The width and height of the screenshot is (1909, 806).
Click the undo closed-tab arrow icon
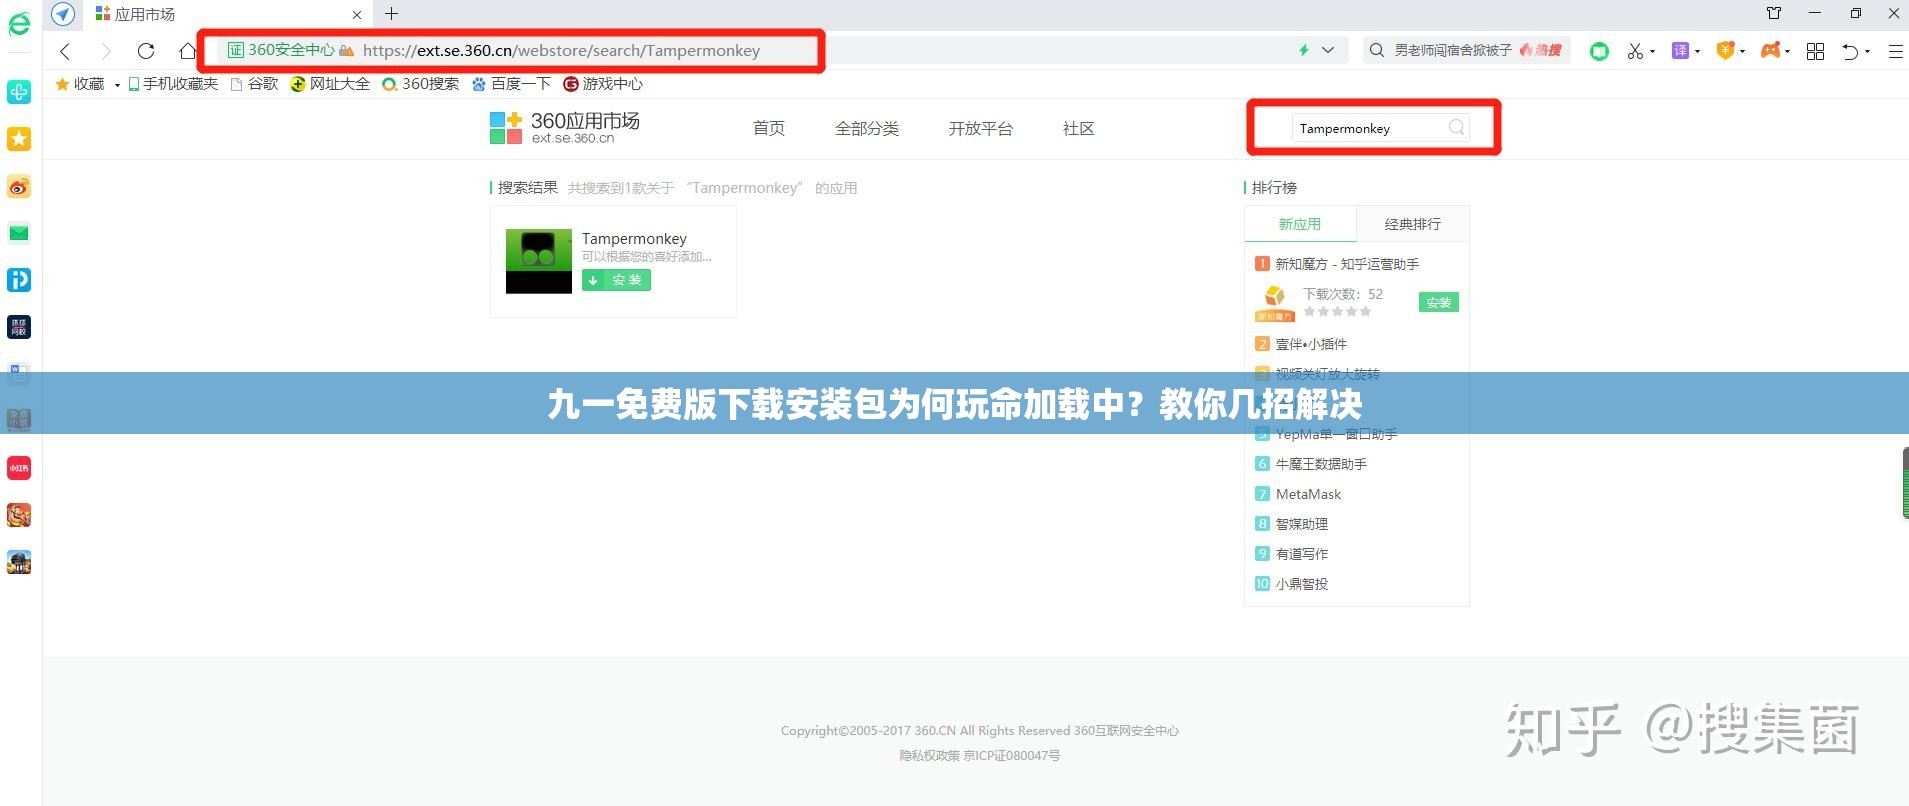pyautogui.click(x=1850, y=51)
